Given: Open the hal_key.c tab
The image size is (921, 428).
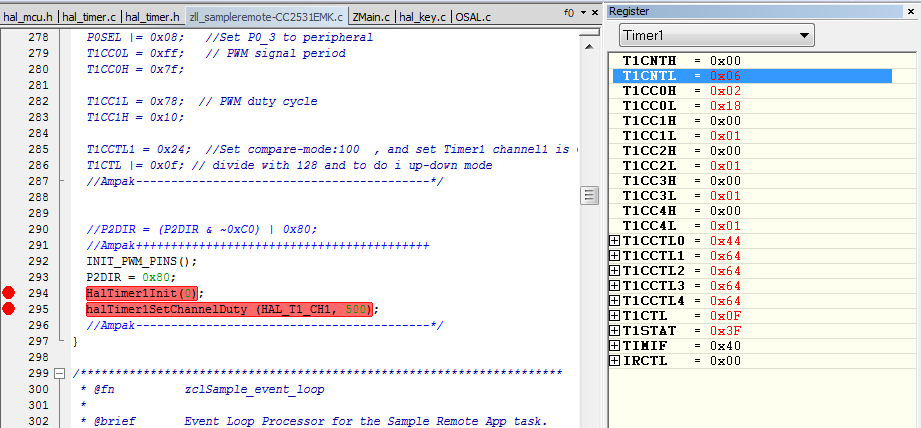Looking at the screenshot, I should click(422, 17).
